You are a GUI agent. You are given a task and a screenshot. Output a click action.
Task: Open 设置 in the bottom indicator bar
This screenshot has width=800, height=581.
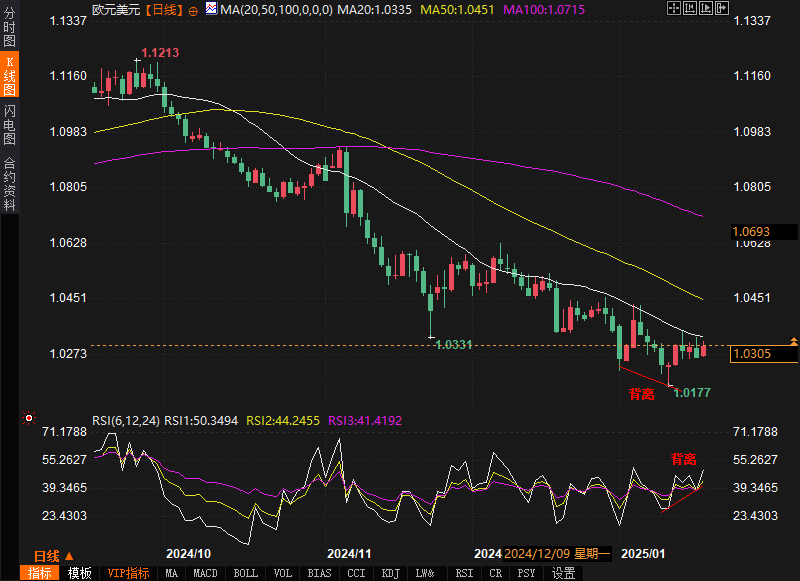coord(564,573)
